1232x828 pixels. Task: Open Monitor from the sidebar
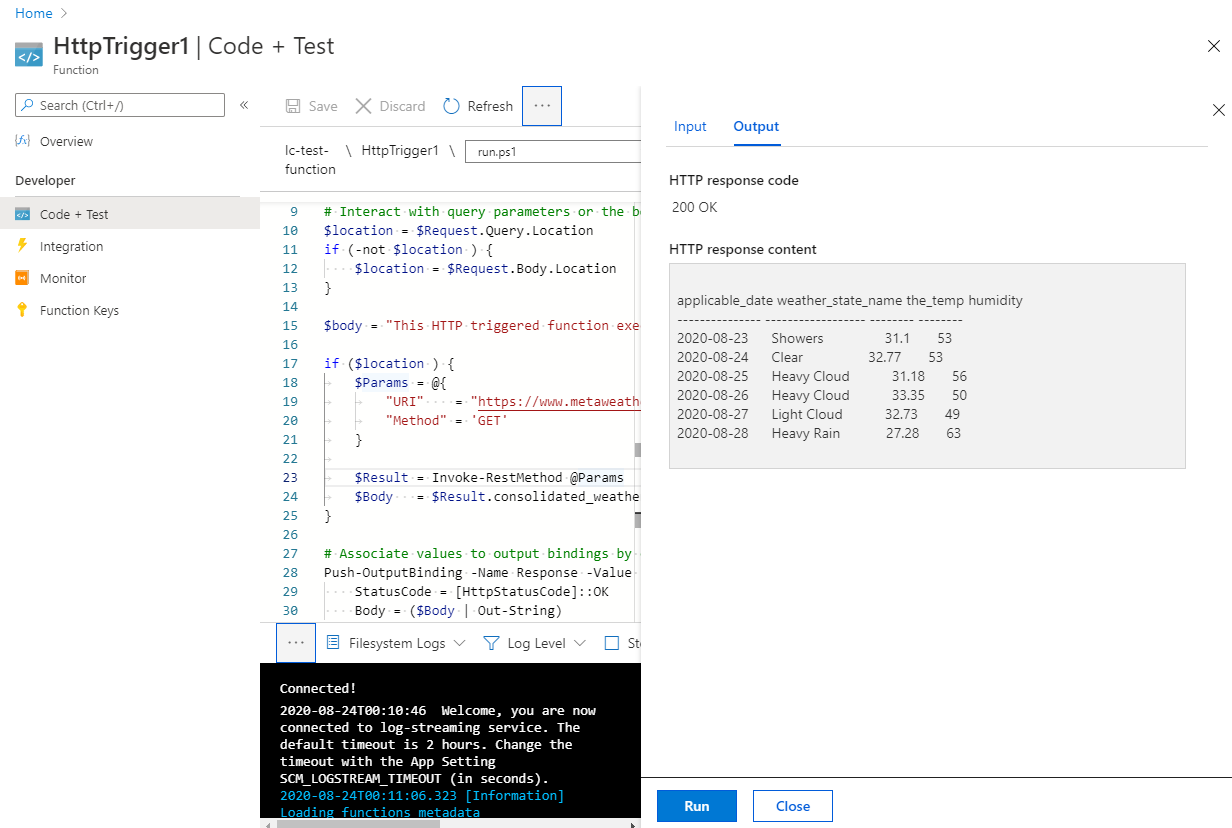[61, 278]
